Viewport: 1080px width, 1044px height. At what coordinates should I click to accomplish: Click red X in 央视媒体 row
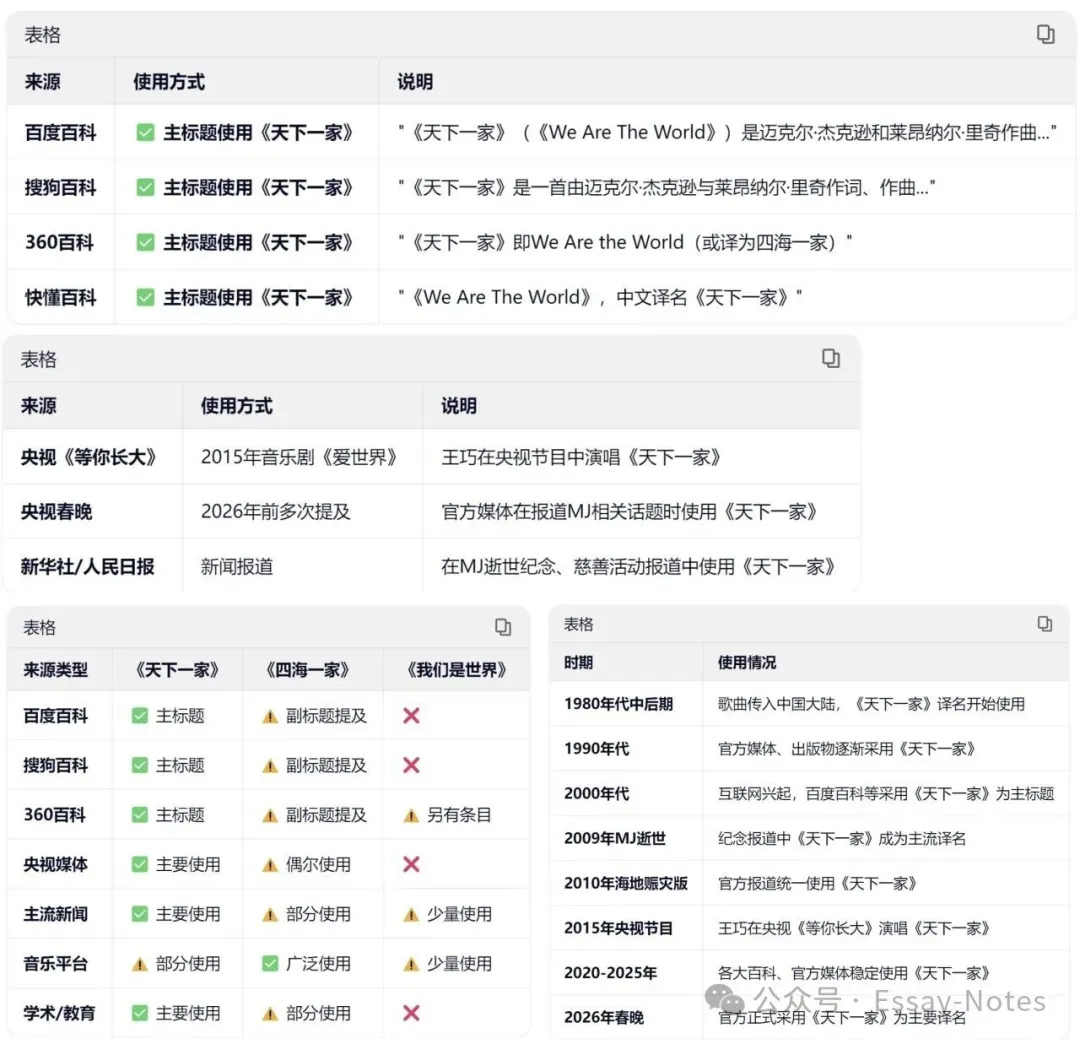[411, 864]
